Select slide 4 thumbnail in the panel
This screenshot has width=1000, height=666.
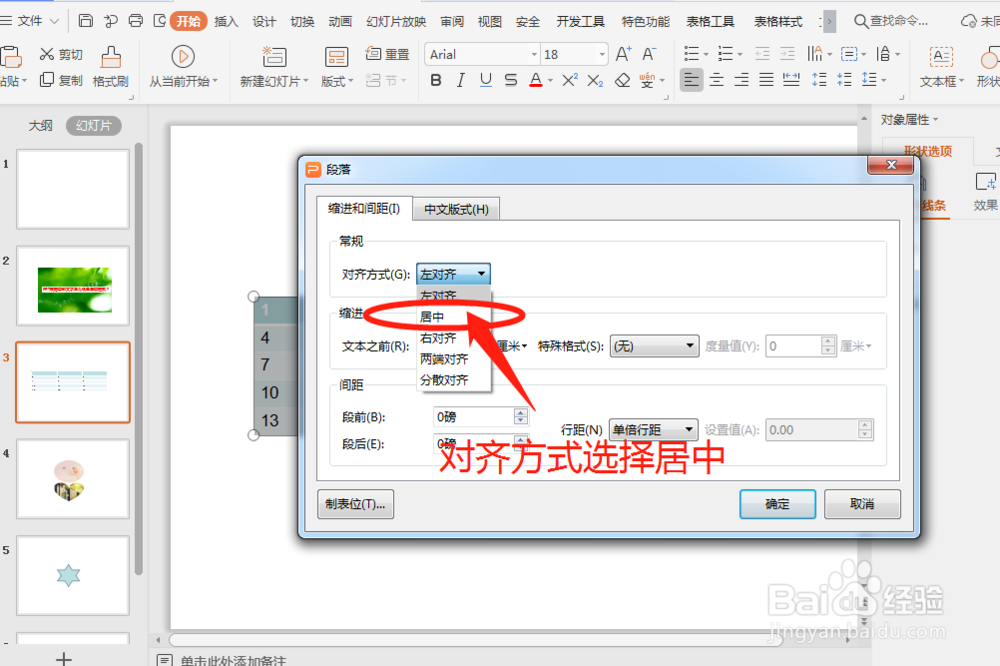pos(72,478)
